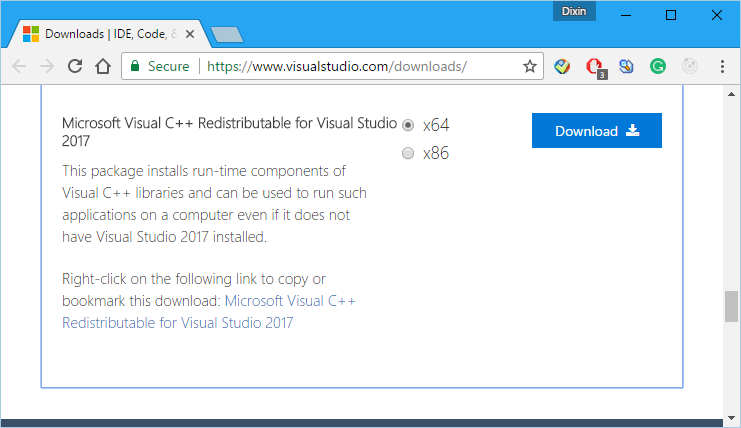Screen dimensions: 741x428
Task: Open a new browser tab
Action: click(227, 34)
